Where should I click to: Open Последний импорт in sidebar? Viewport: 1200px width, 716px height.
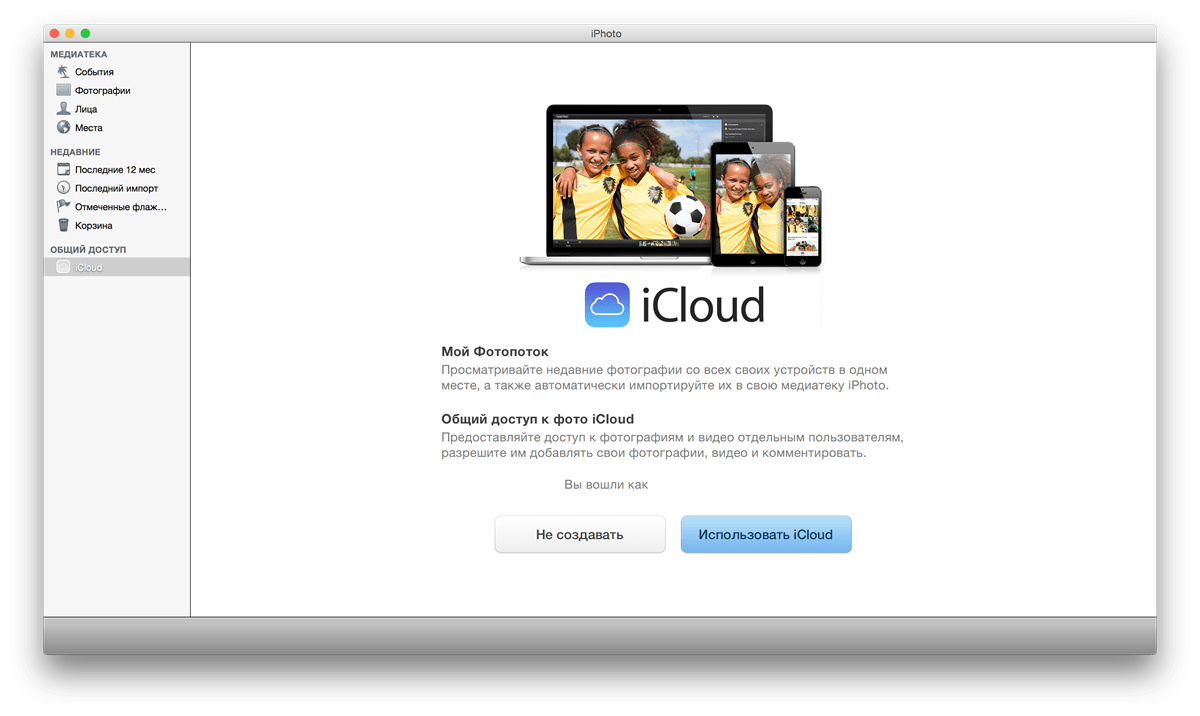(117, 188)
